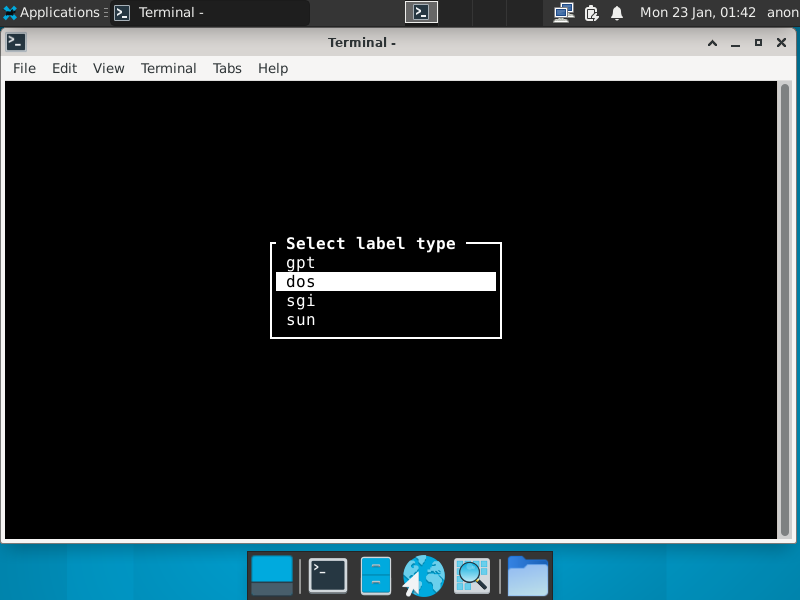This screenshot has height=600, width=800.
Task: Open the Tabs menu
Action: tap(227, 68)
